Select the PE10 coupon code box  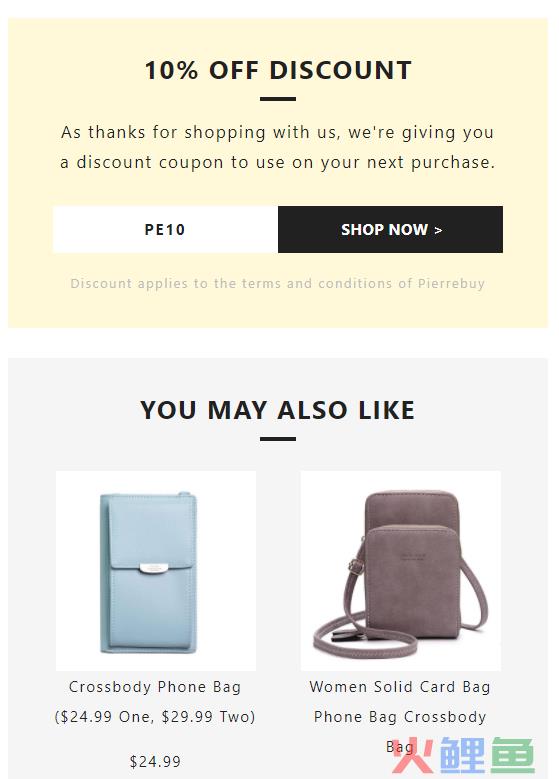click(x=165, y=230)
